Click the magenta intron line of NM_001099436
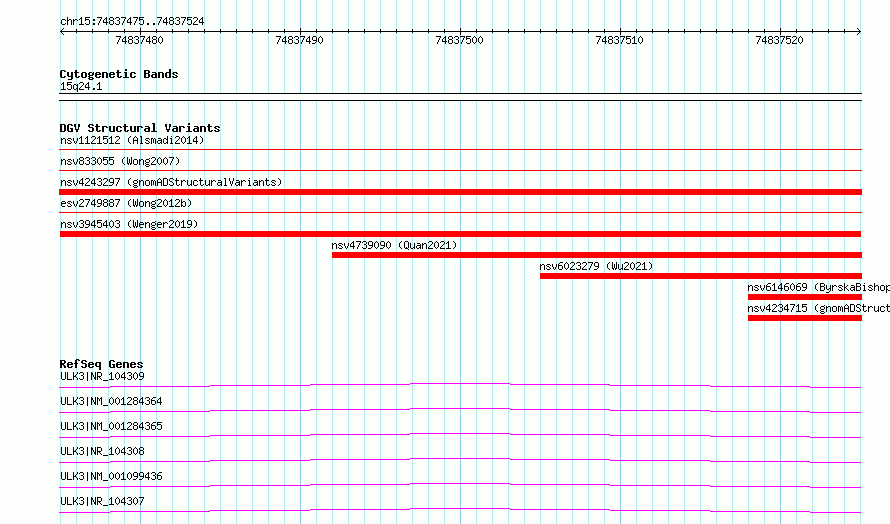 coord(460,484)
